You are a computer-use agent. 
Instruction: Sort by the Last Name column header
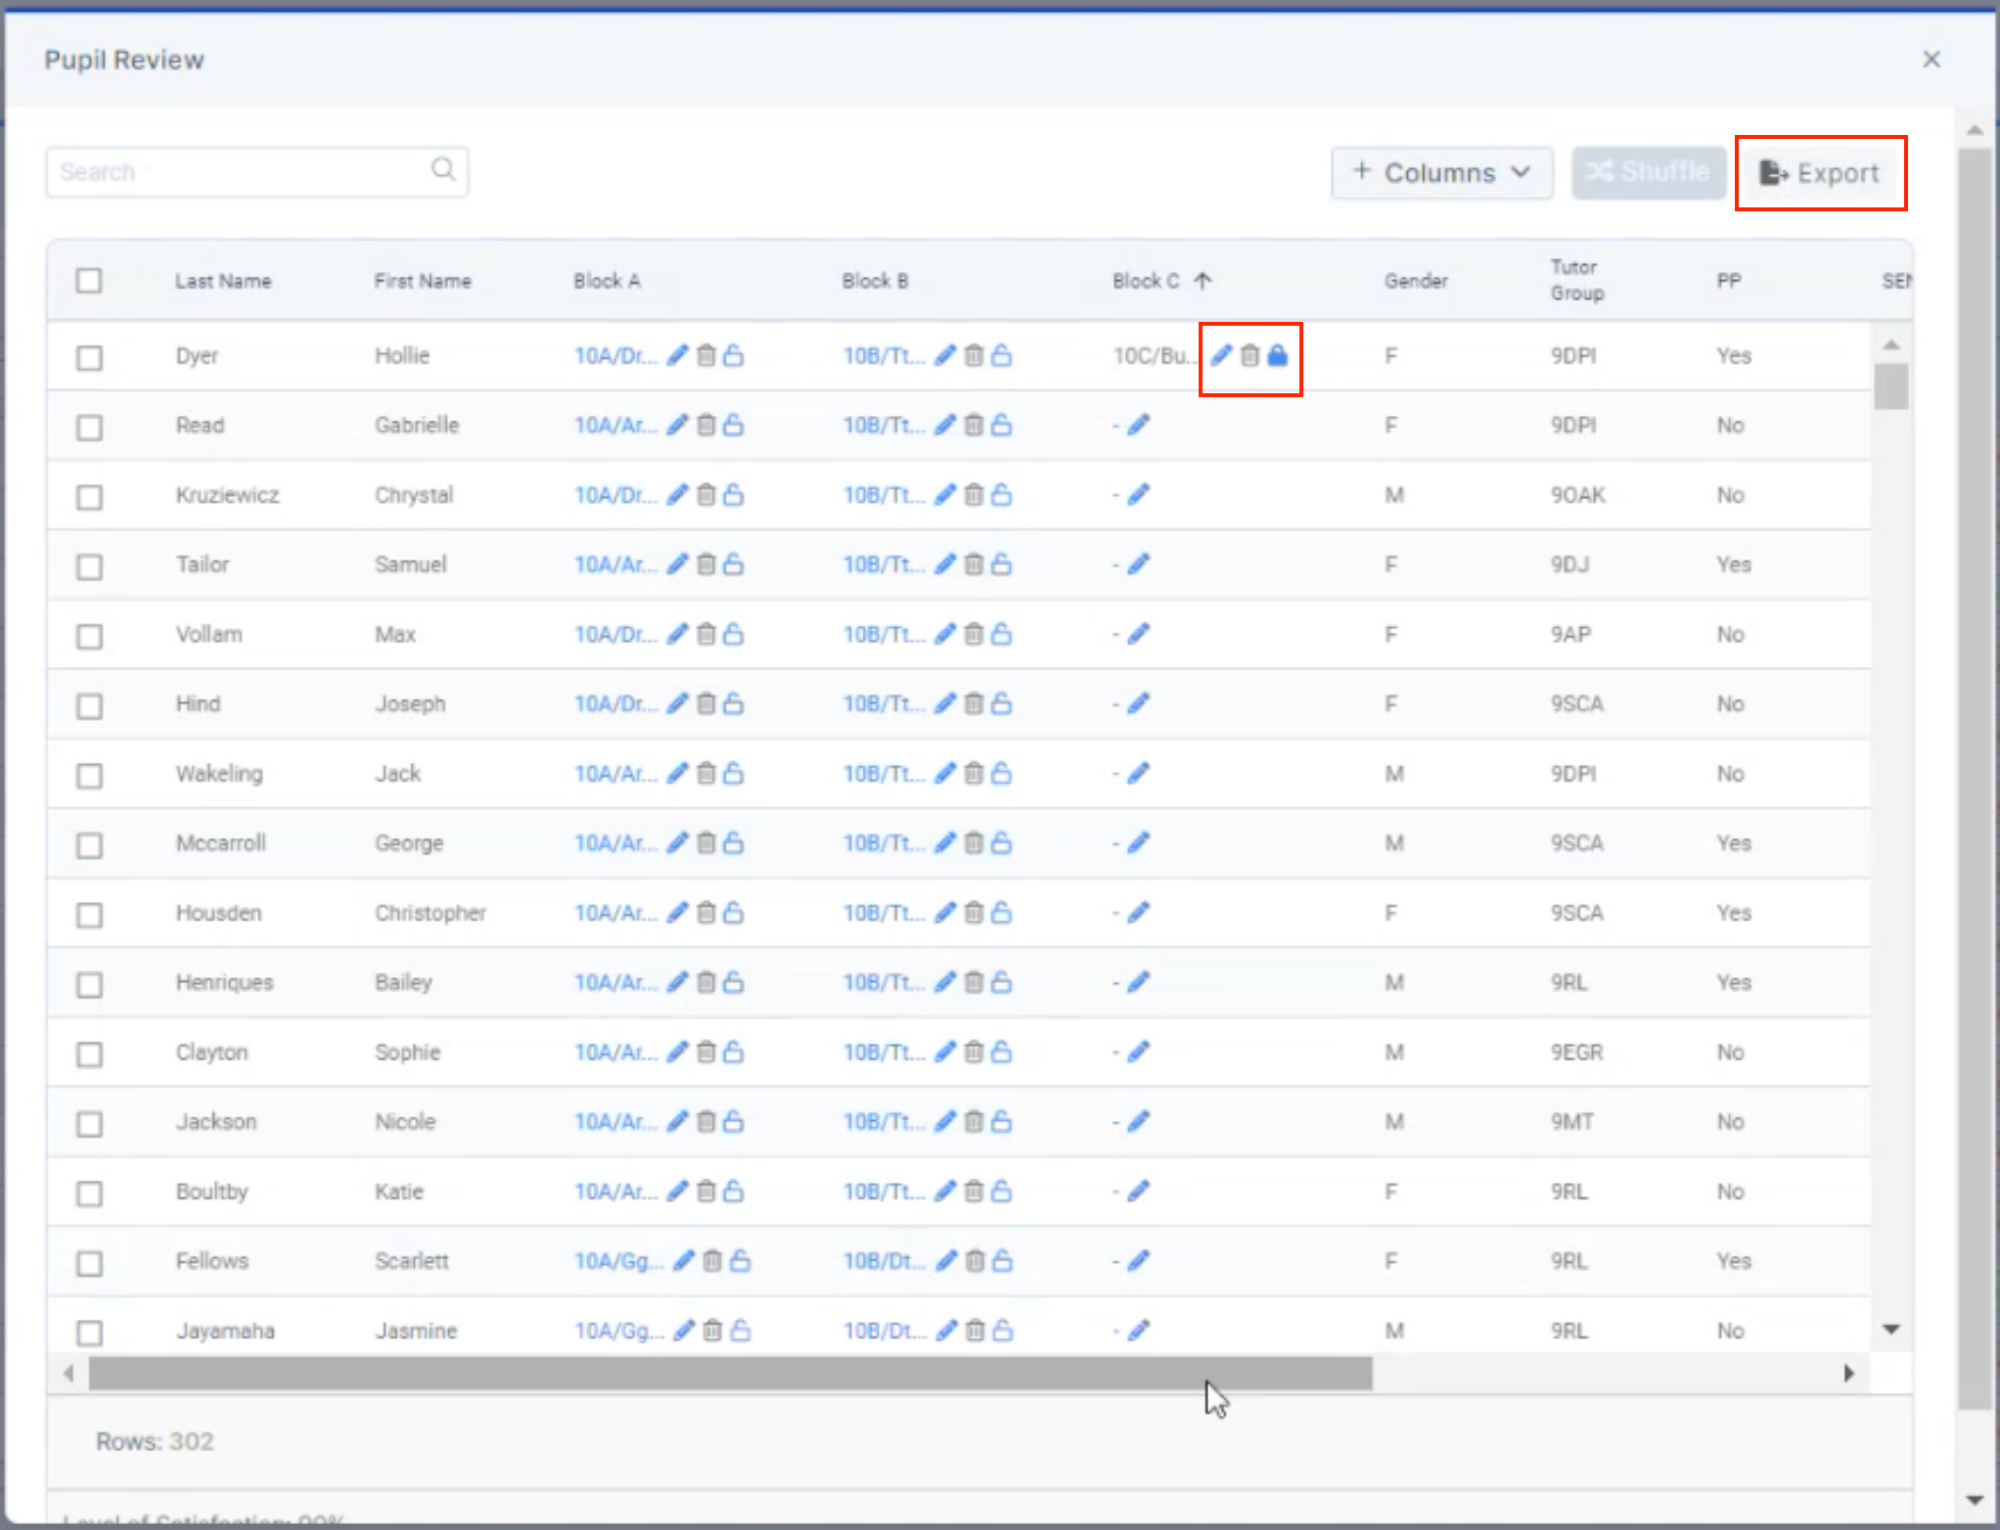[x=223, y=281]
